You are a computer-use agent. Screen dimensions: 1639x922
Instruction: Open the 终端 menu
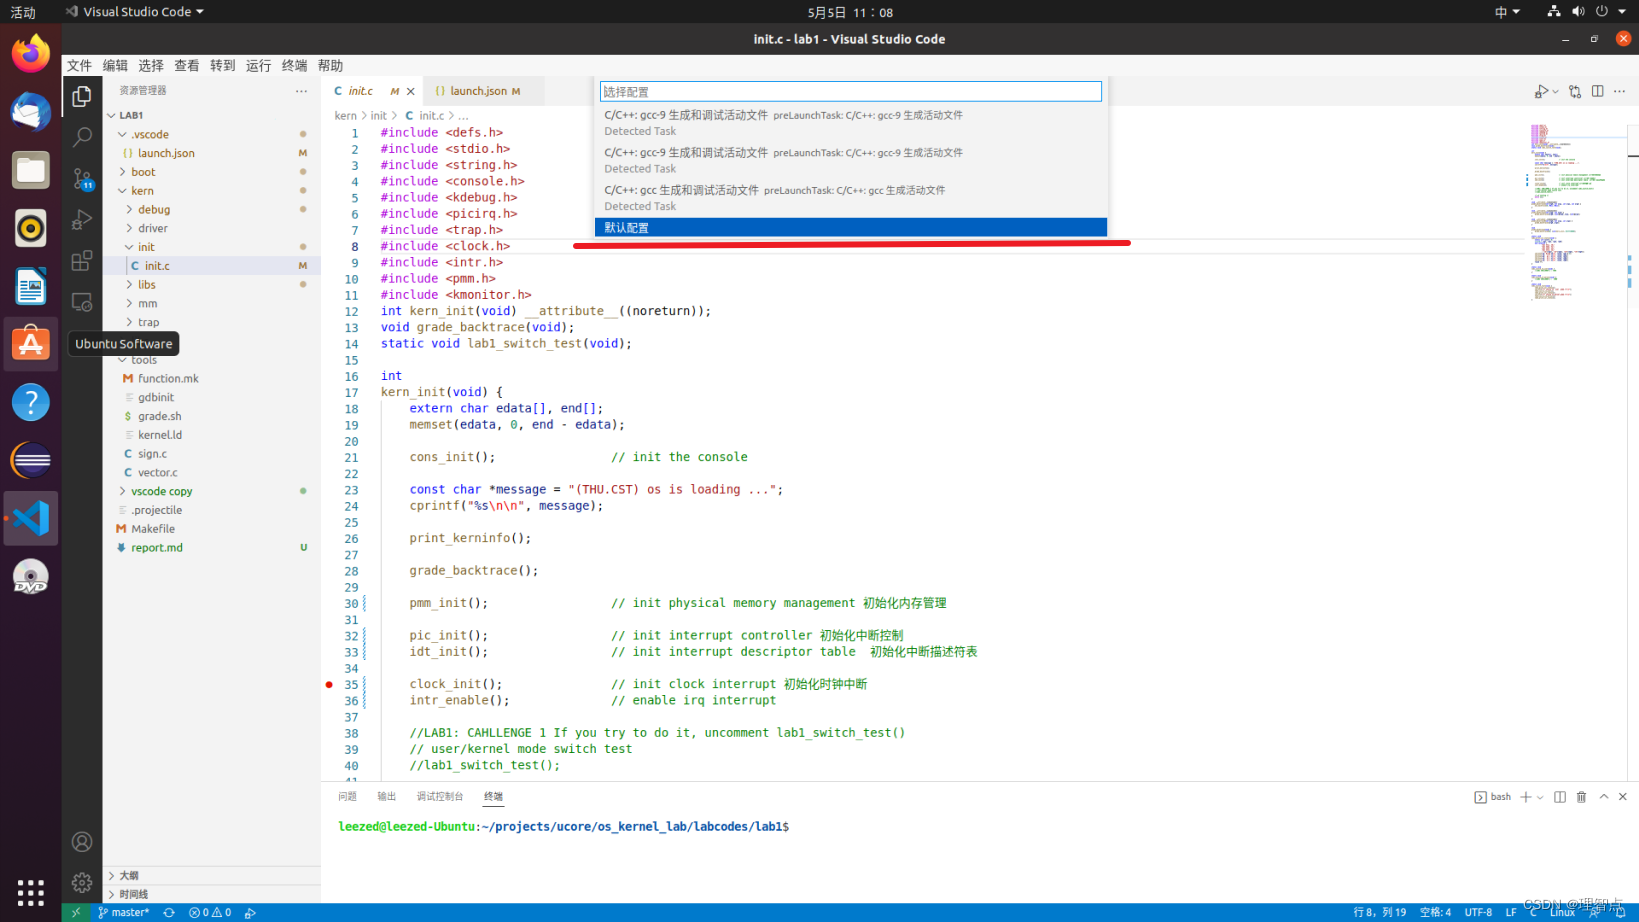point(294,66)
